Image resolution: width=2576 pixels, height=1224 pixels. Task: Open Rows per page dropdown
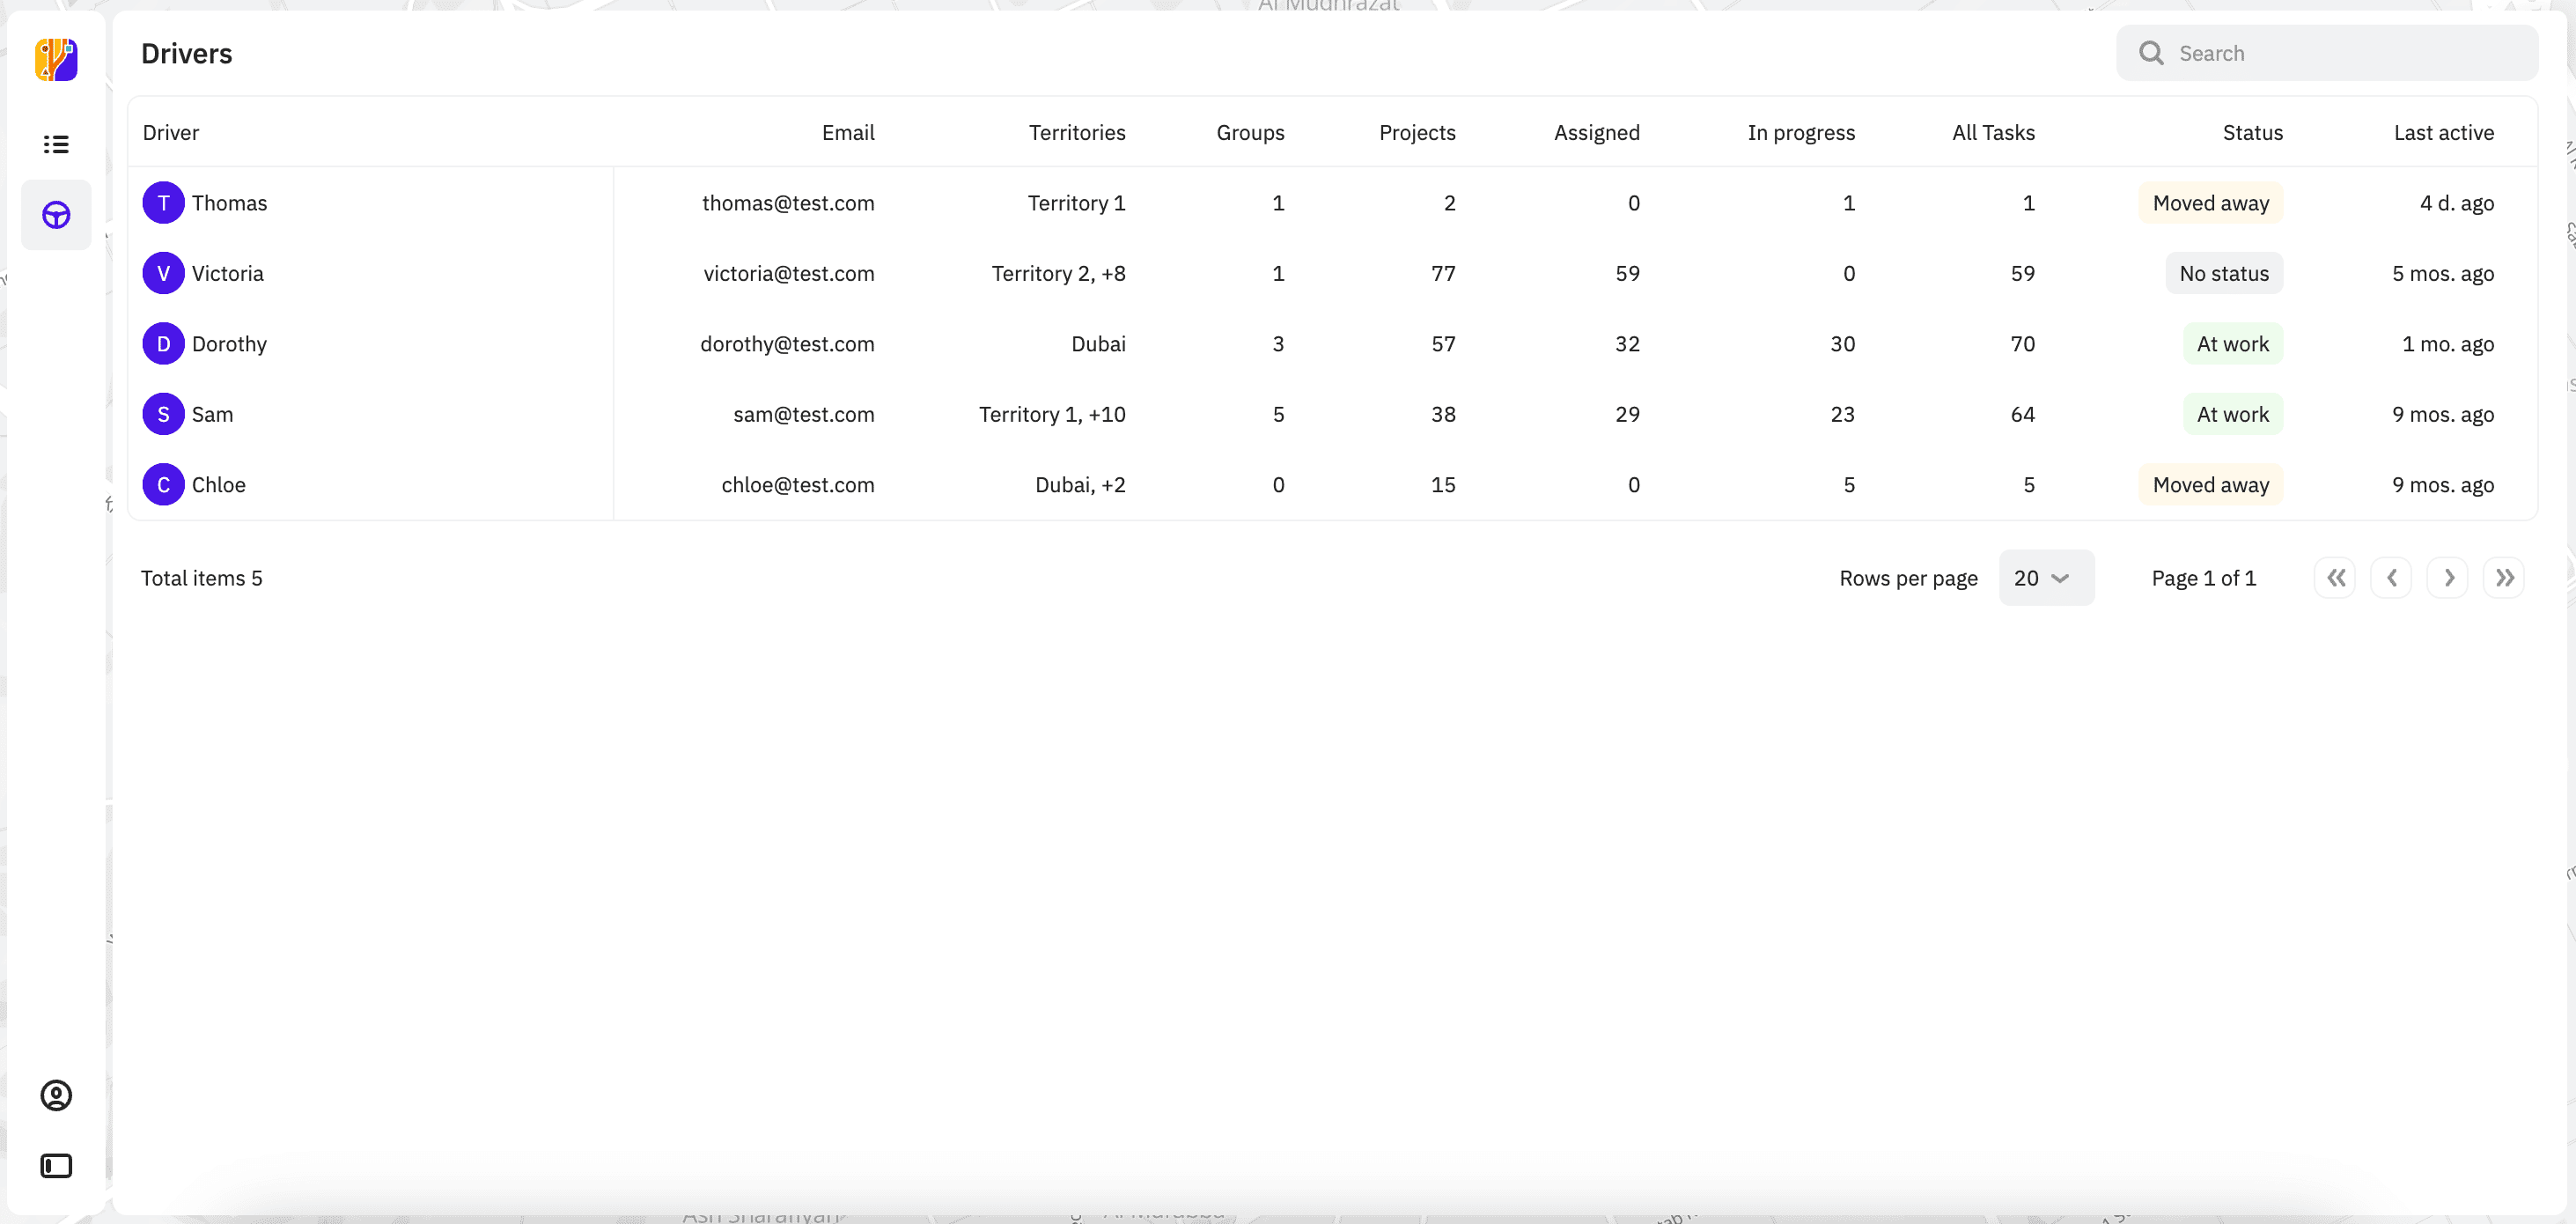click(x=2045, y=578)
